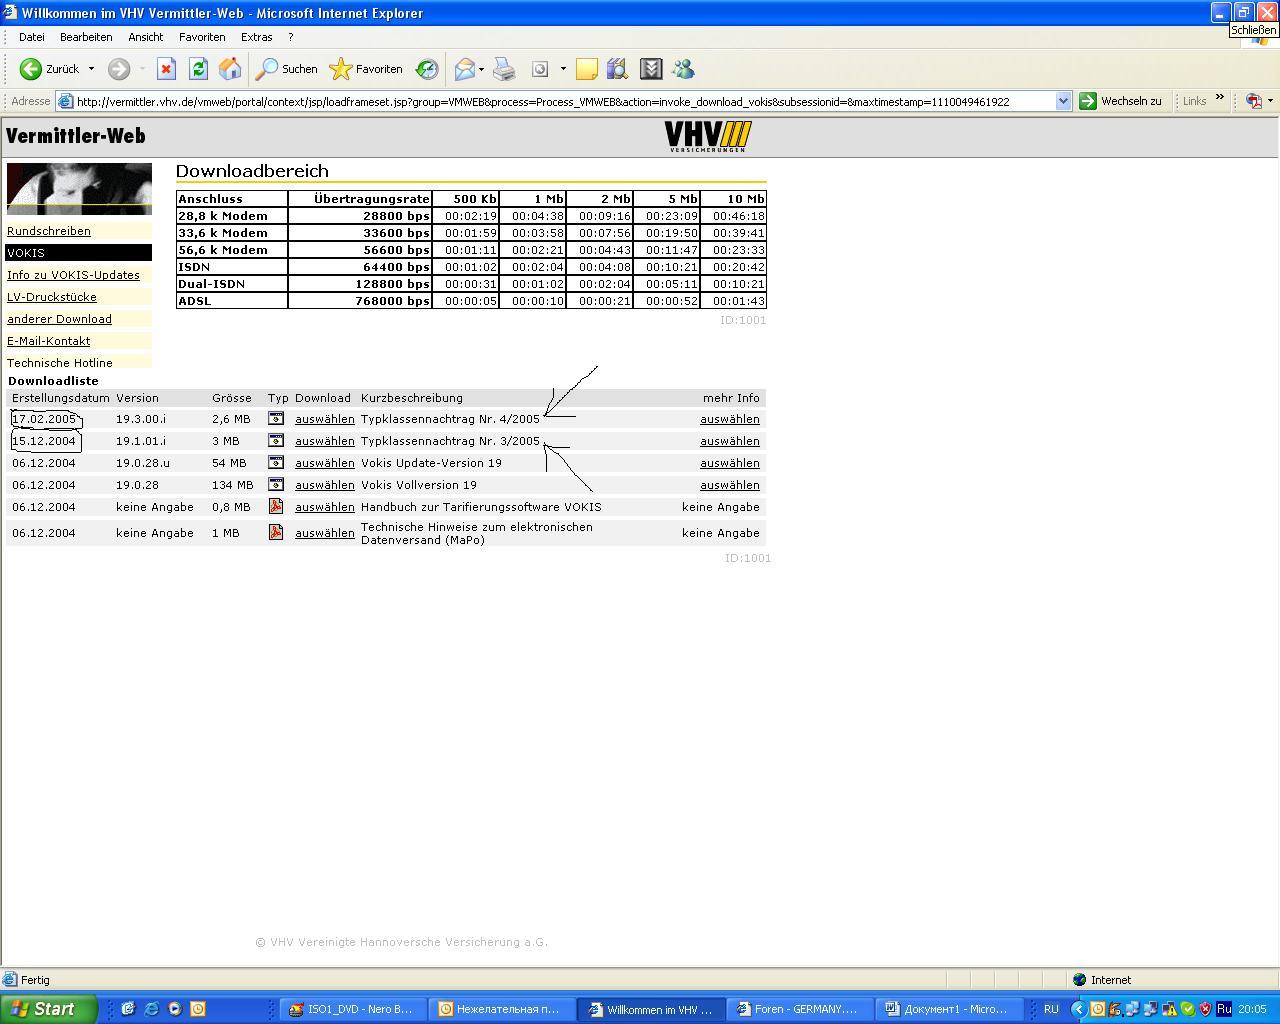Click the Stop loading icon
Viewport: 1280px width, 1024px height.
tap(166, 69)
